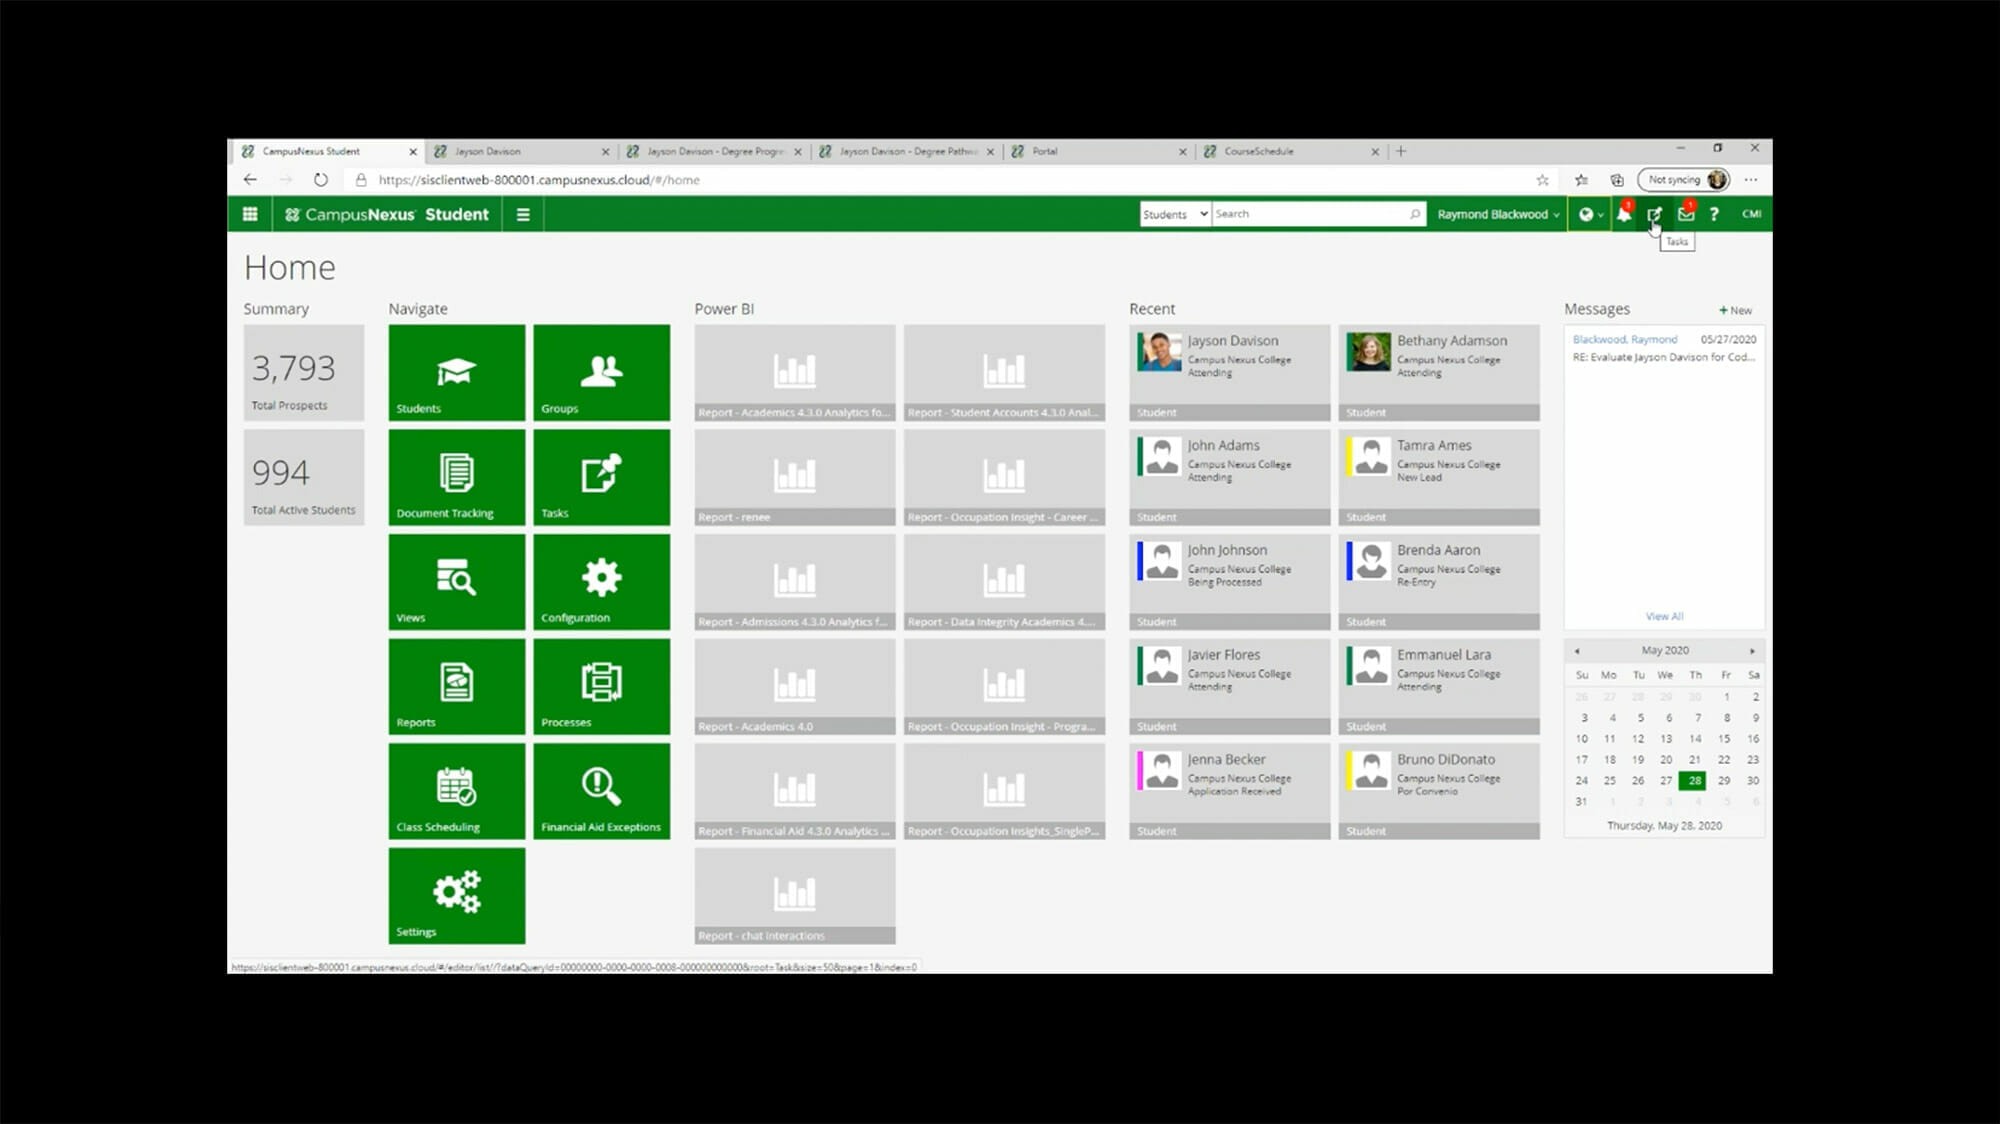Open the Configuration tile

click(601, 582)
